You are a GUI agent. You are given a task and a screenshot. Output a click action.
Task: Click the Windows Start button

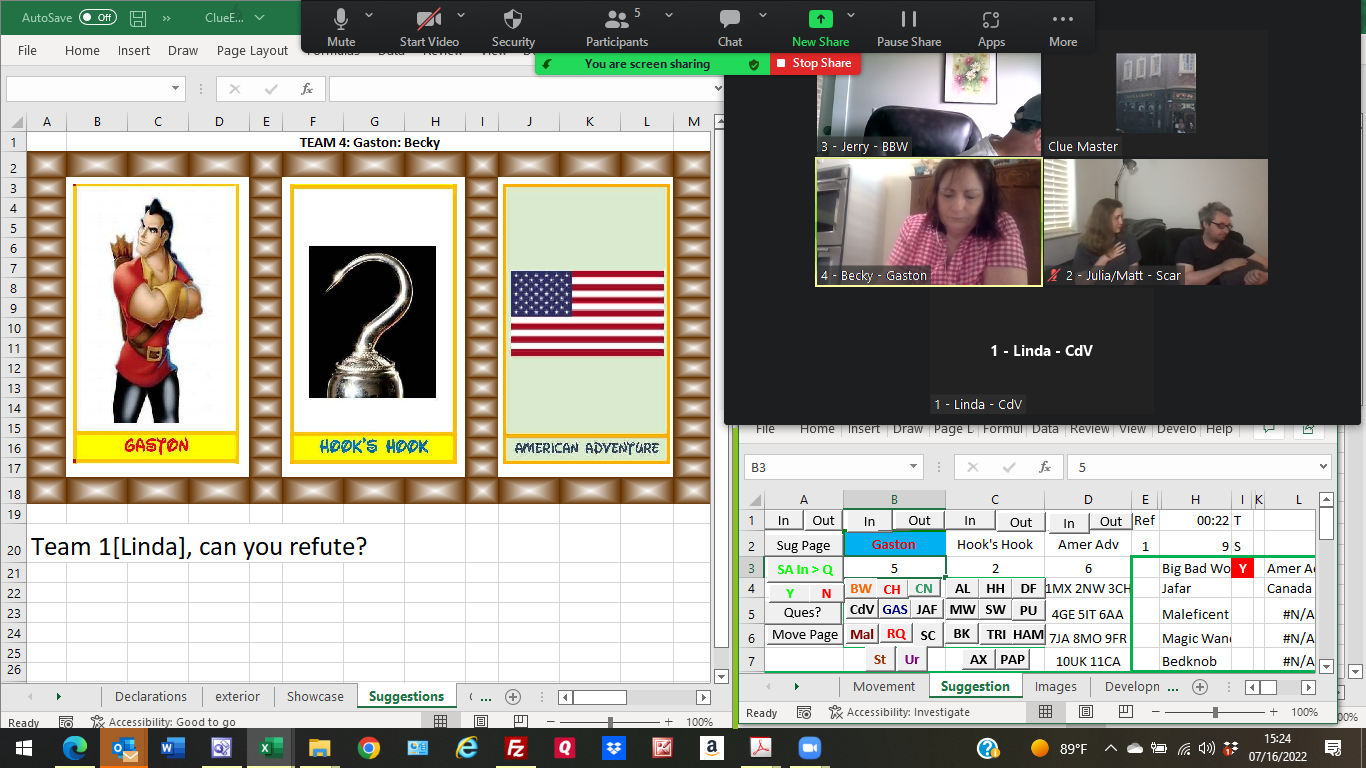(22, 747)
